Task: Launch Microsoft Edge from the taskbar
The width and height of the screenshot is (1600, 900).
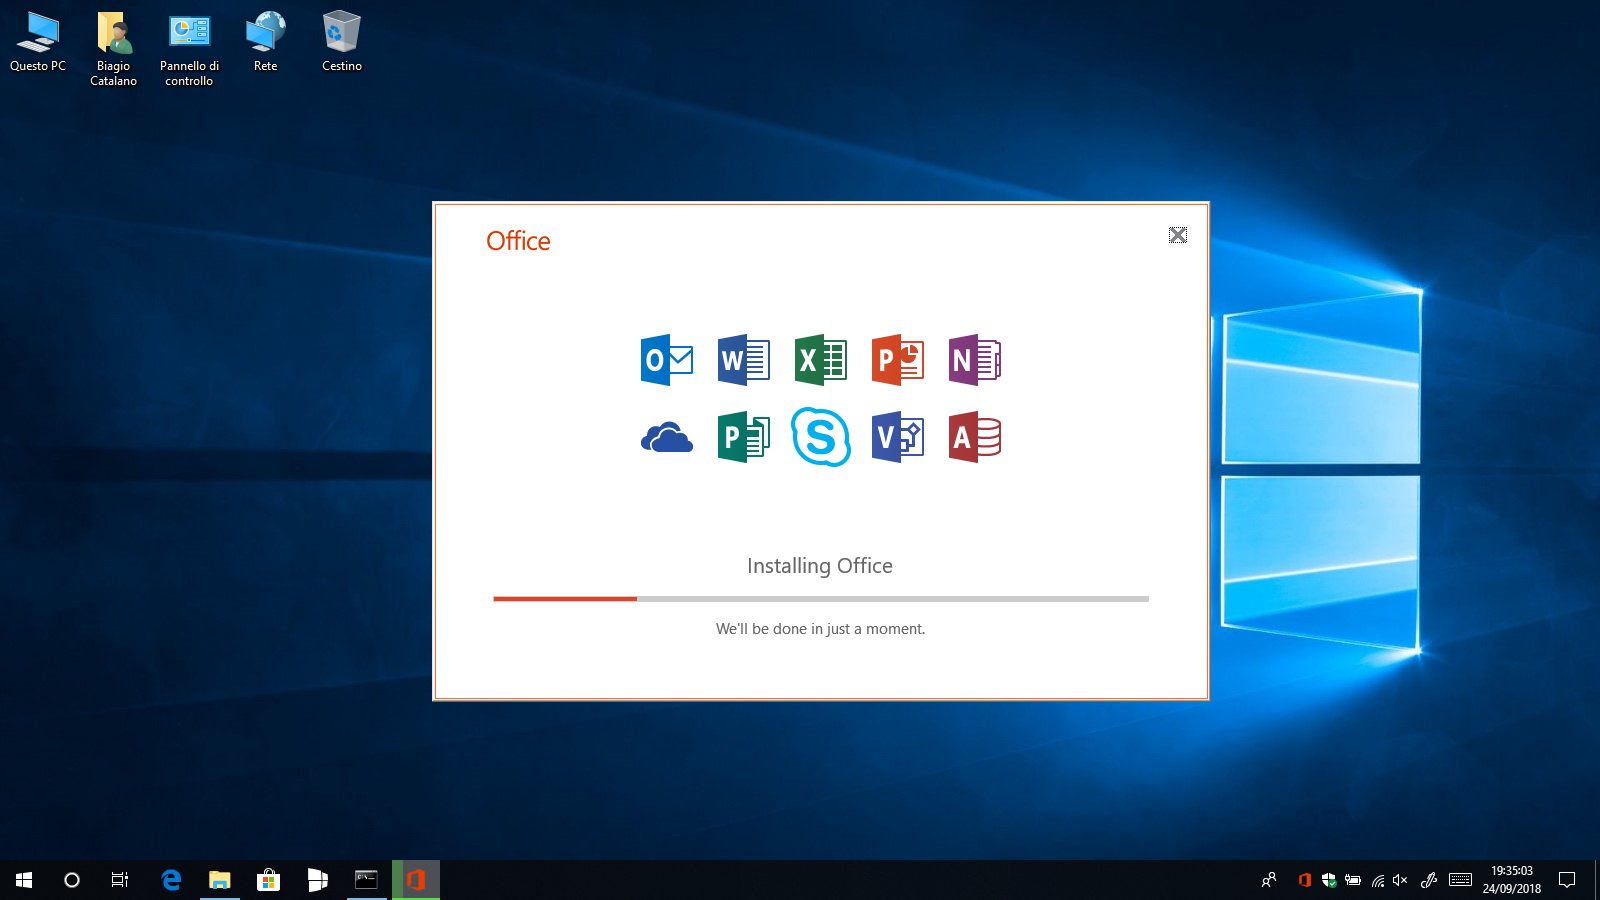Action: pyautogui.click(x=171, y=880)
